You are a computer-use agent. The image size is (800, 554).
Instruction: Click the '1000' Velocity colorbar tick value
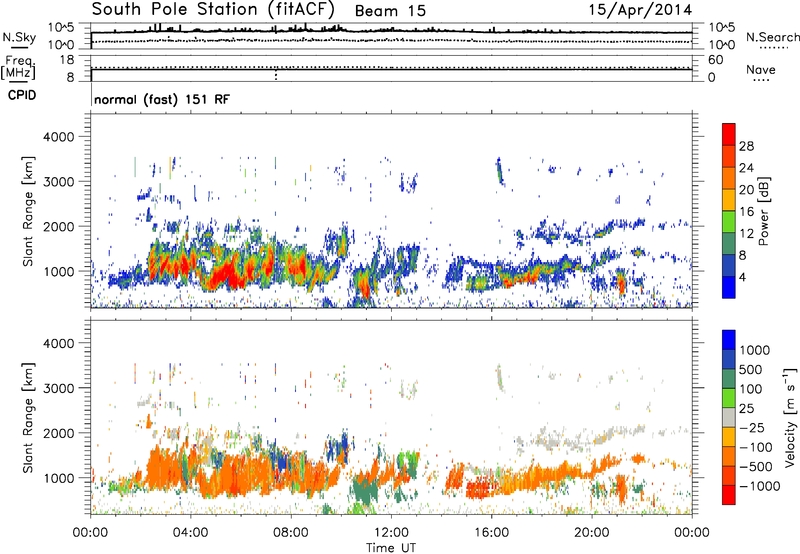click(x=755, y=350)
